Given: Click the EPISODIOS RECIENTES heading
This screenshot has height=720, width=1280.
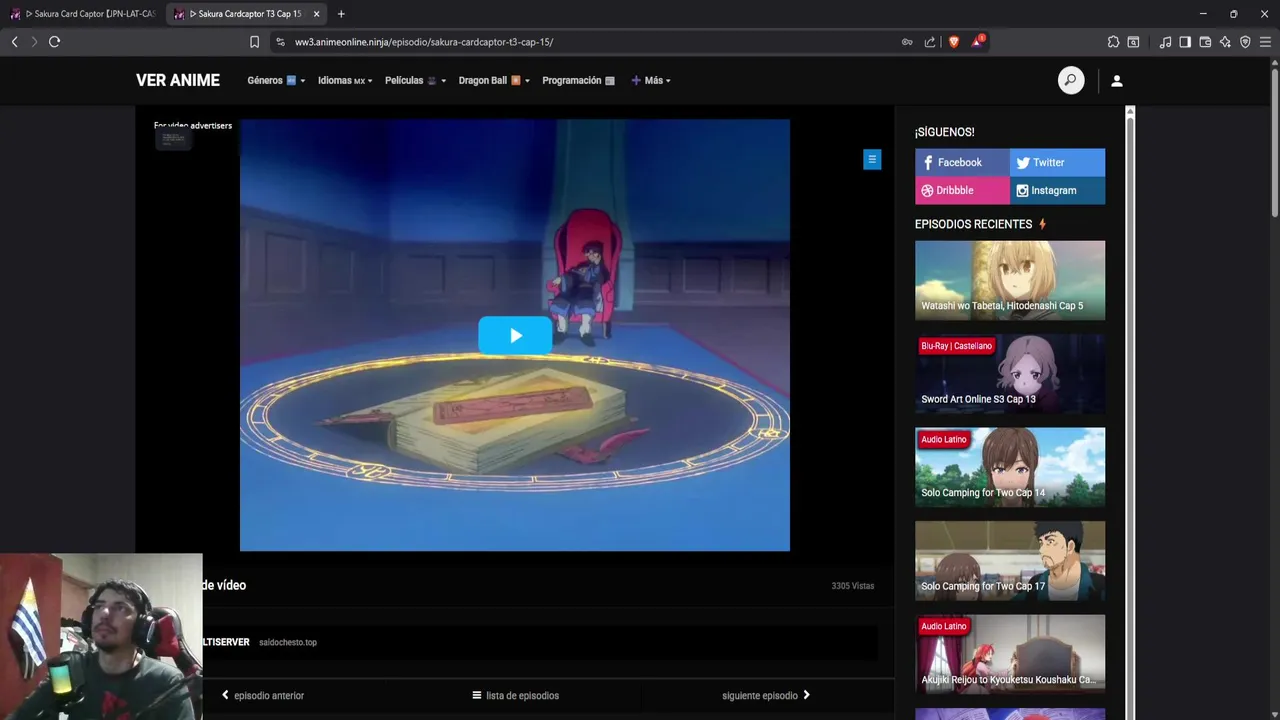Looking at the screenshot, I should coord(973,225).
